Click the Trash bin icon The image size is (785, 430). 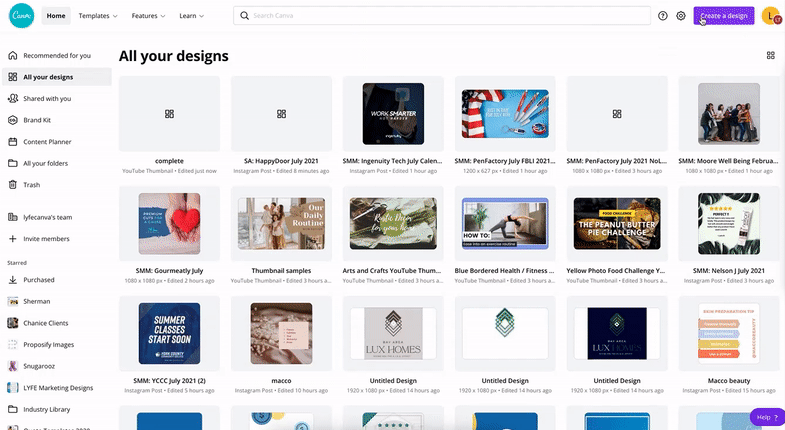pyautogui.click(x=13, y=184)
